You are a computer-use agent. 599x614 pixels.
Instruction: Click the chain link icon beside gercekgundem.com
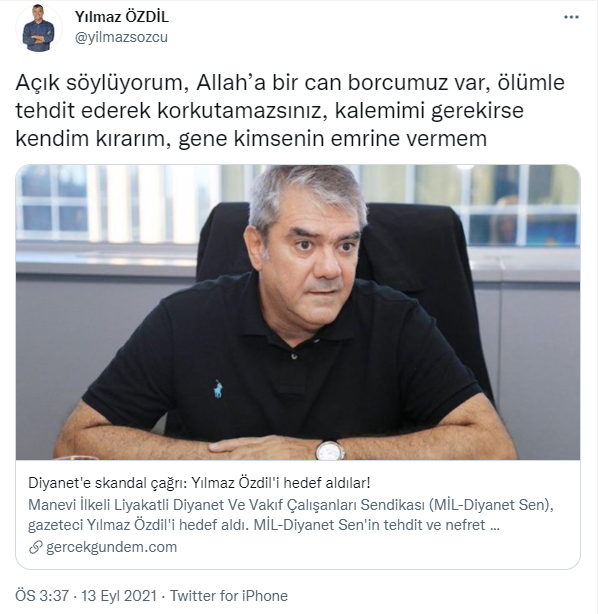(x=36, y=547)
